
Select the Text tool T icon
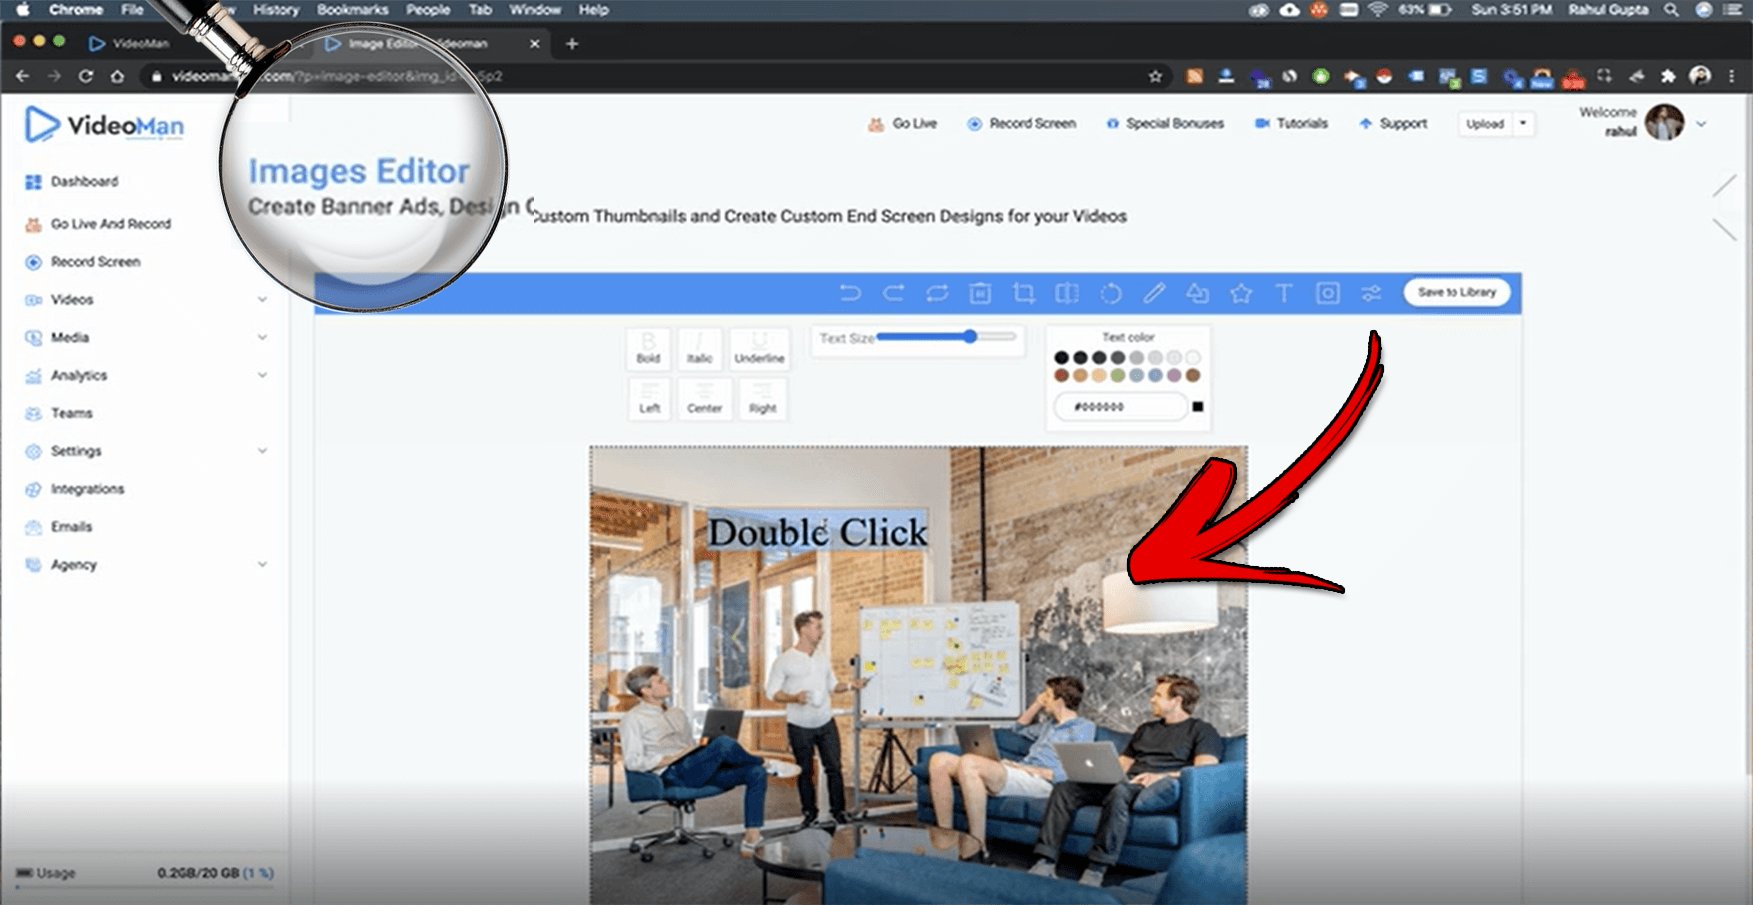click(x=1284, y=293)
